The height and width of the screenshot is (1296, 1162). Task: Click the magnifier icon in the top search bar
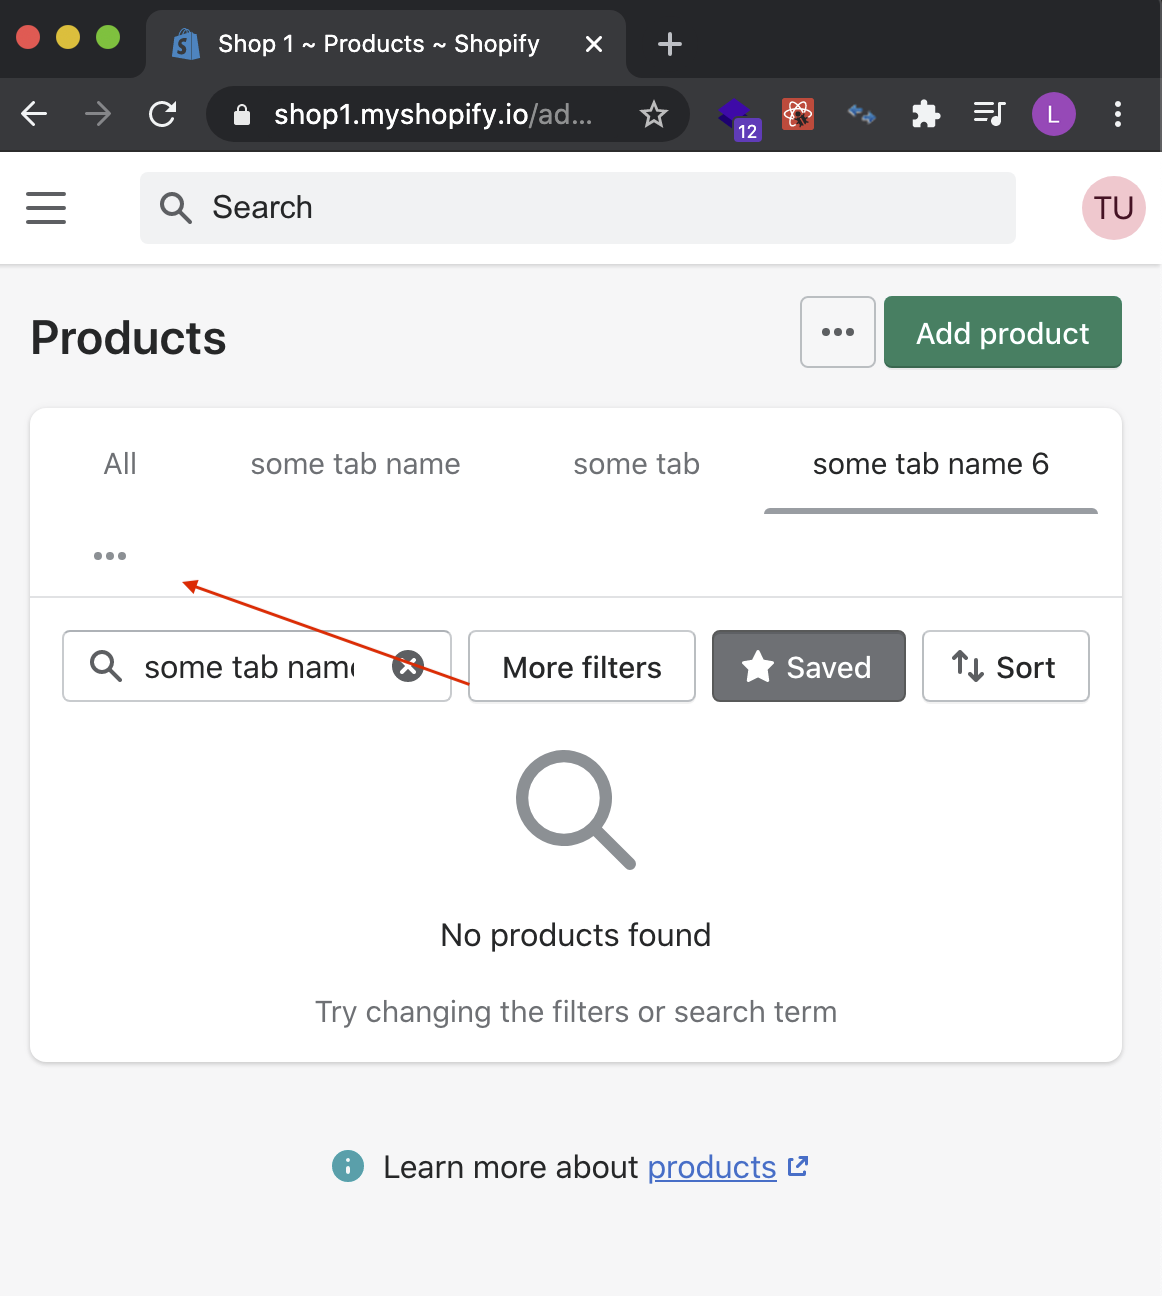176,208
